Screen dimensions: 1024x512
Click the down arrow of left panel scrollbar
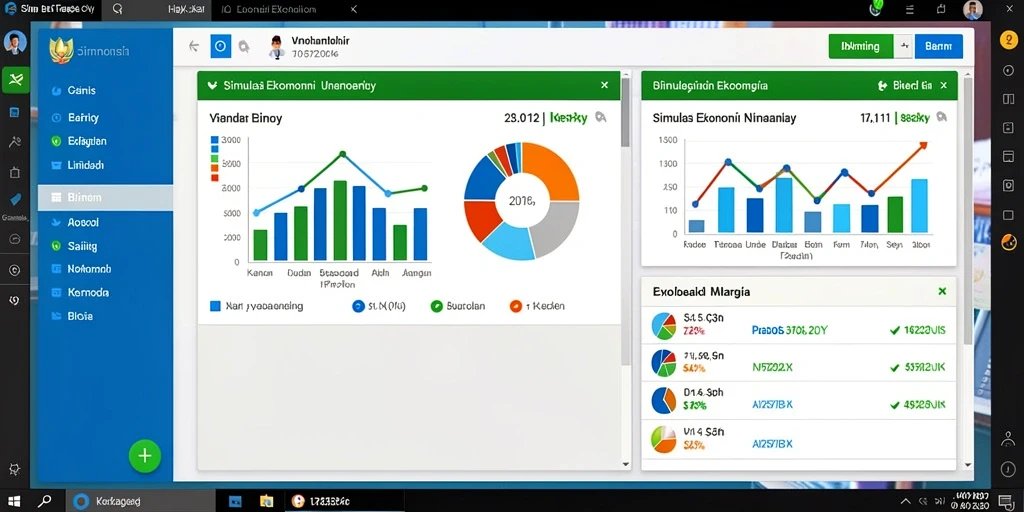(626, 464)
